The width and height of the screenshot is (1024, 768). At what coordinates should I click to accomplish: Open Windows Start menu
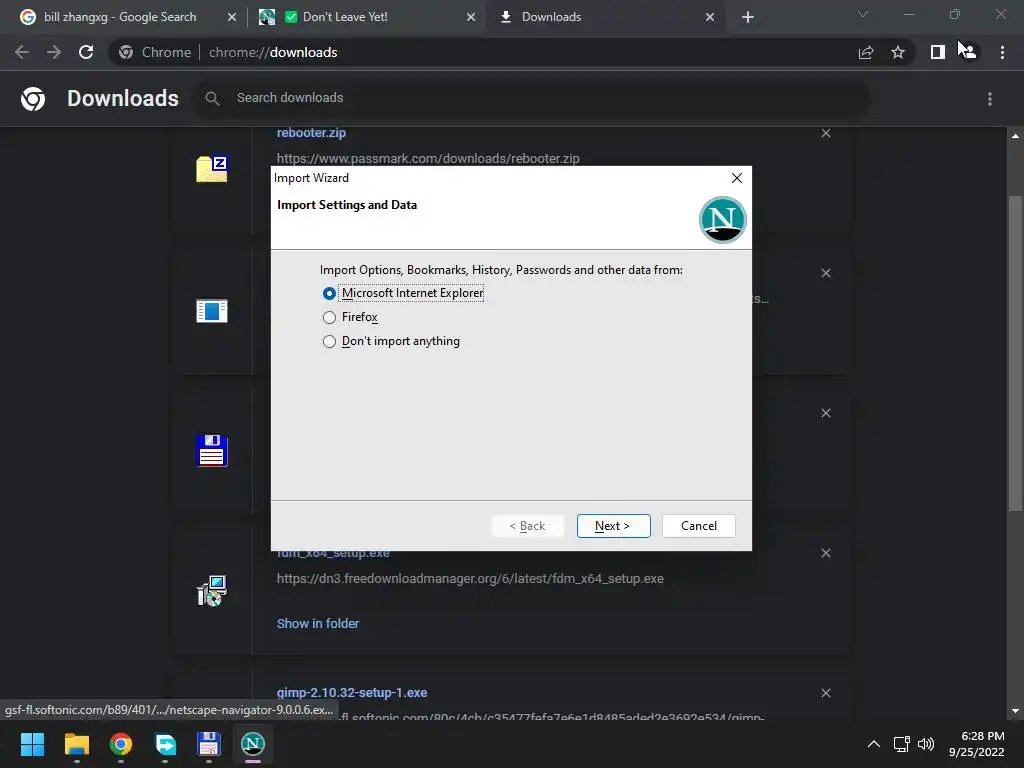[32, 744]
